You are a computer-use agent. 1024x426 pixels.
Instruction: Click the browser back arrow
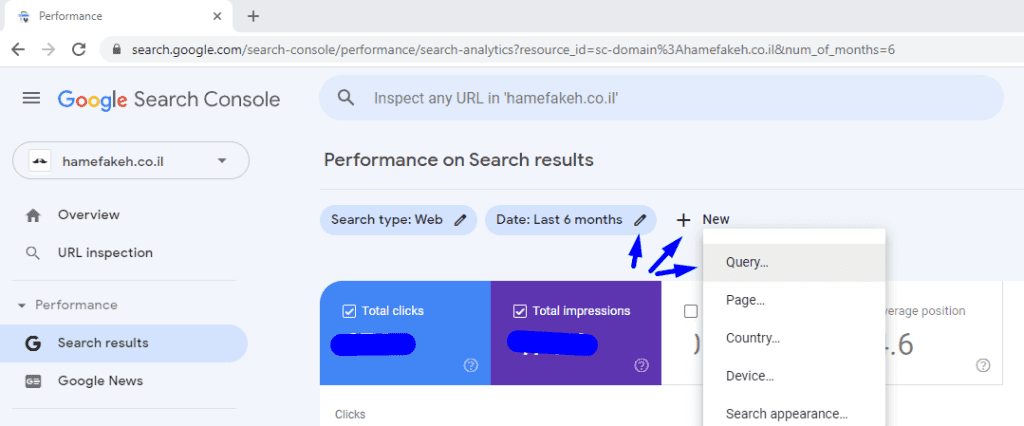click(x=18, y=49)
